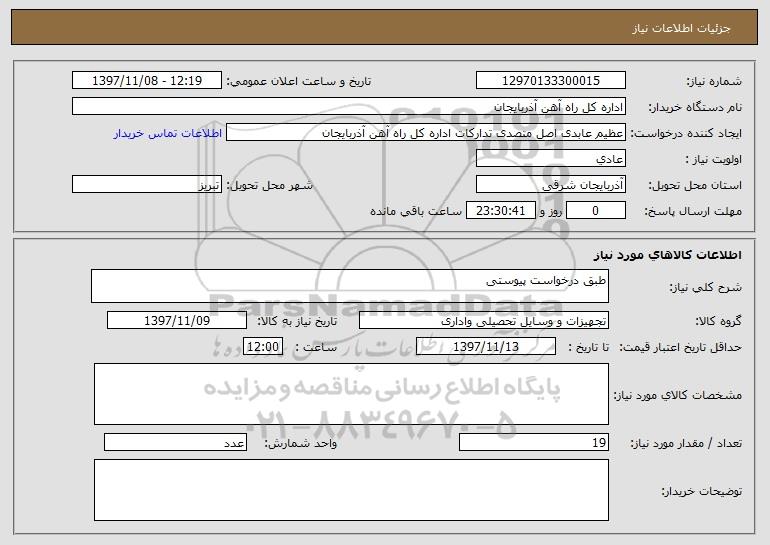Click the label اولویت نیاز
The height and width of the screenshot is (545, 770).
(714, 159)
